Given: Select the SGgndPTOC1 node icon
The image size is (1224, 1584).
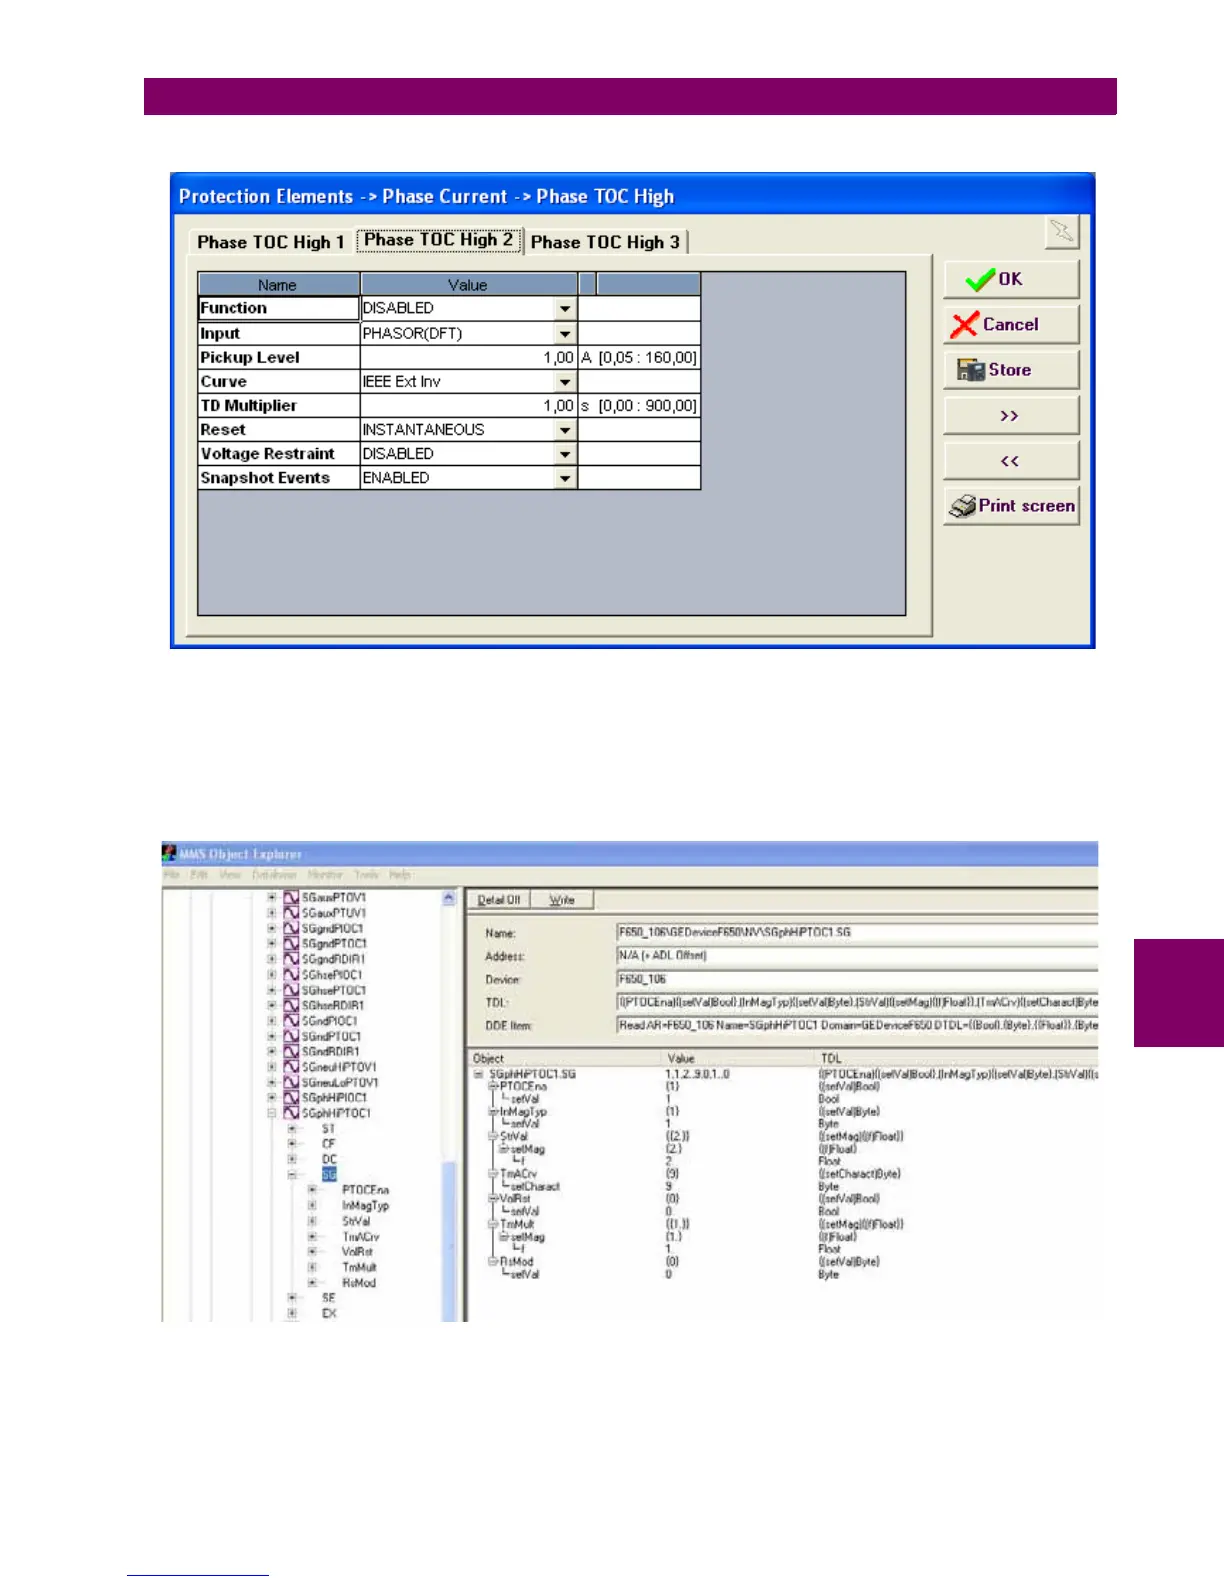Looking at the screenshot, I should click(291, 943).
